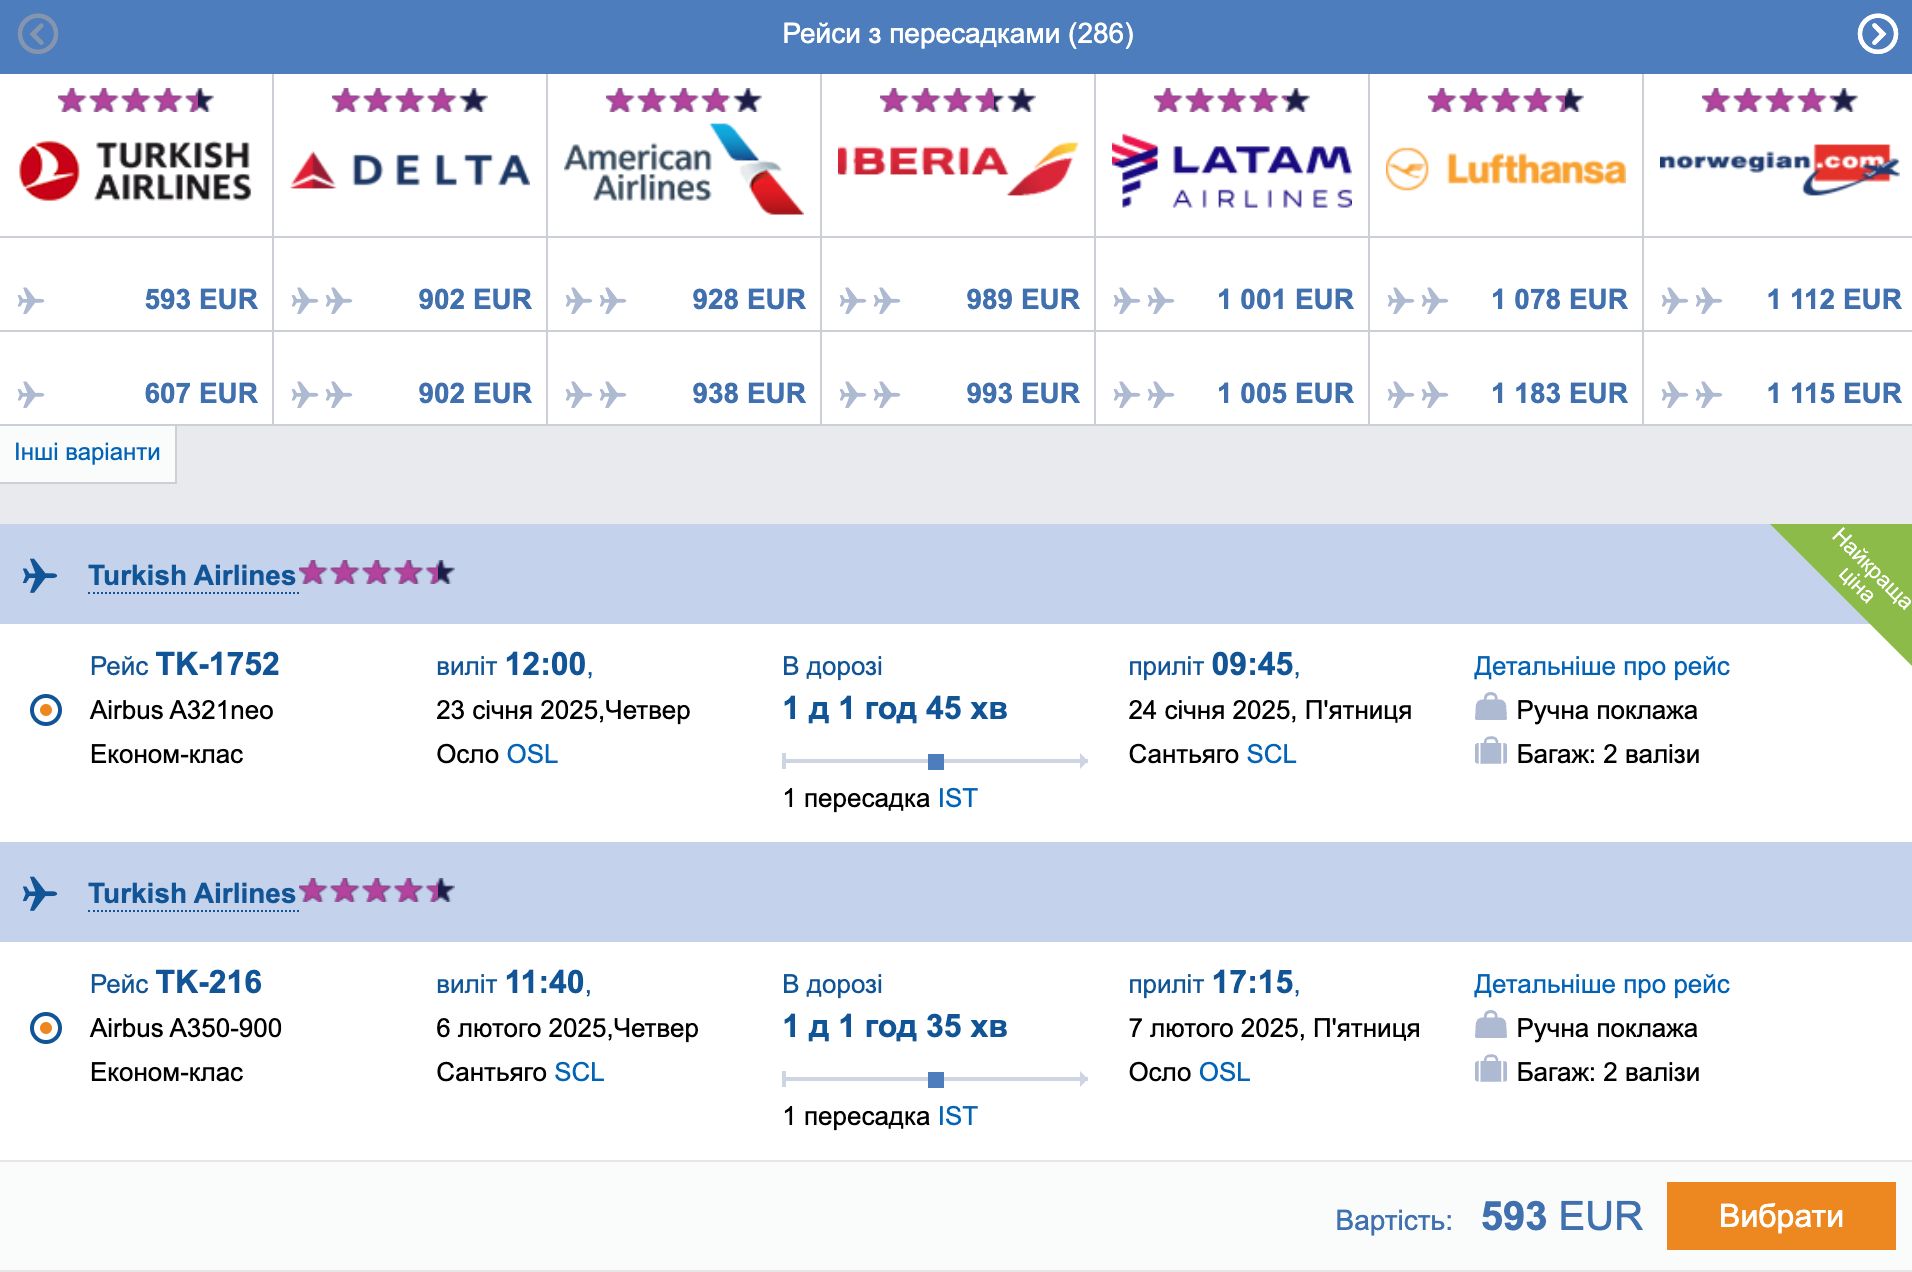Open Детальніше про рейс for TK-216
The width and height of the screenshot is (1912, 1272).
point(1601,984)
